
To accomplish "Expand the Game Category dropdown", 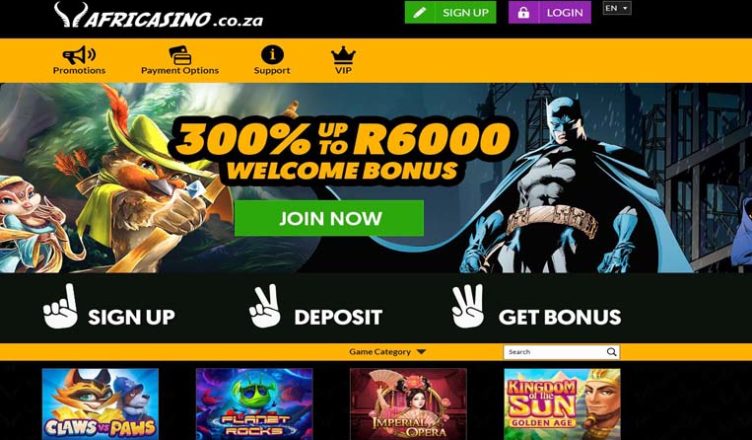I will pyautogui.click(x=388, y=352).
